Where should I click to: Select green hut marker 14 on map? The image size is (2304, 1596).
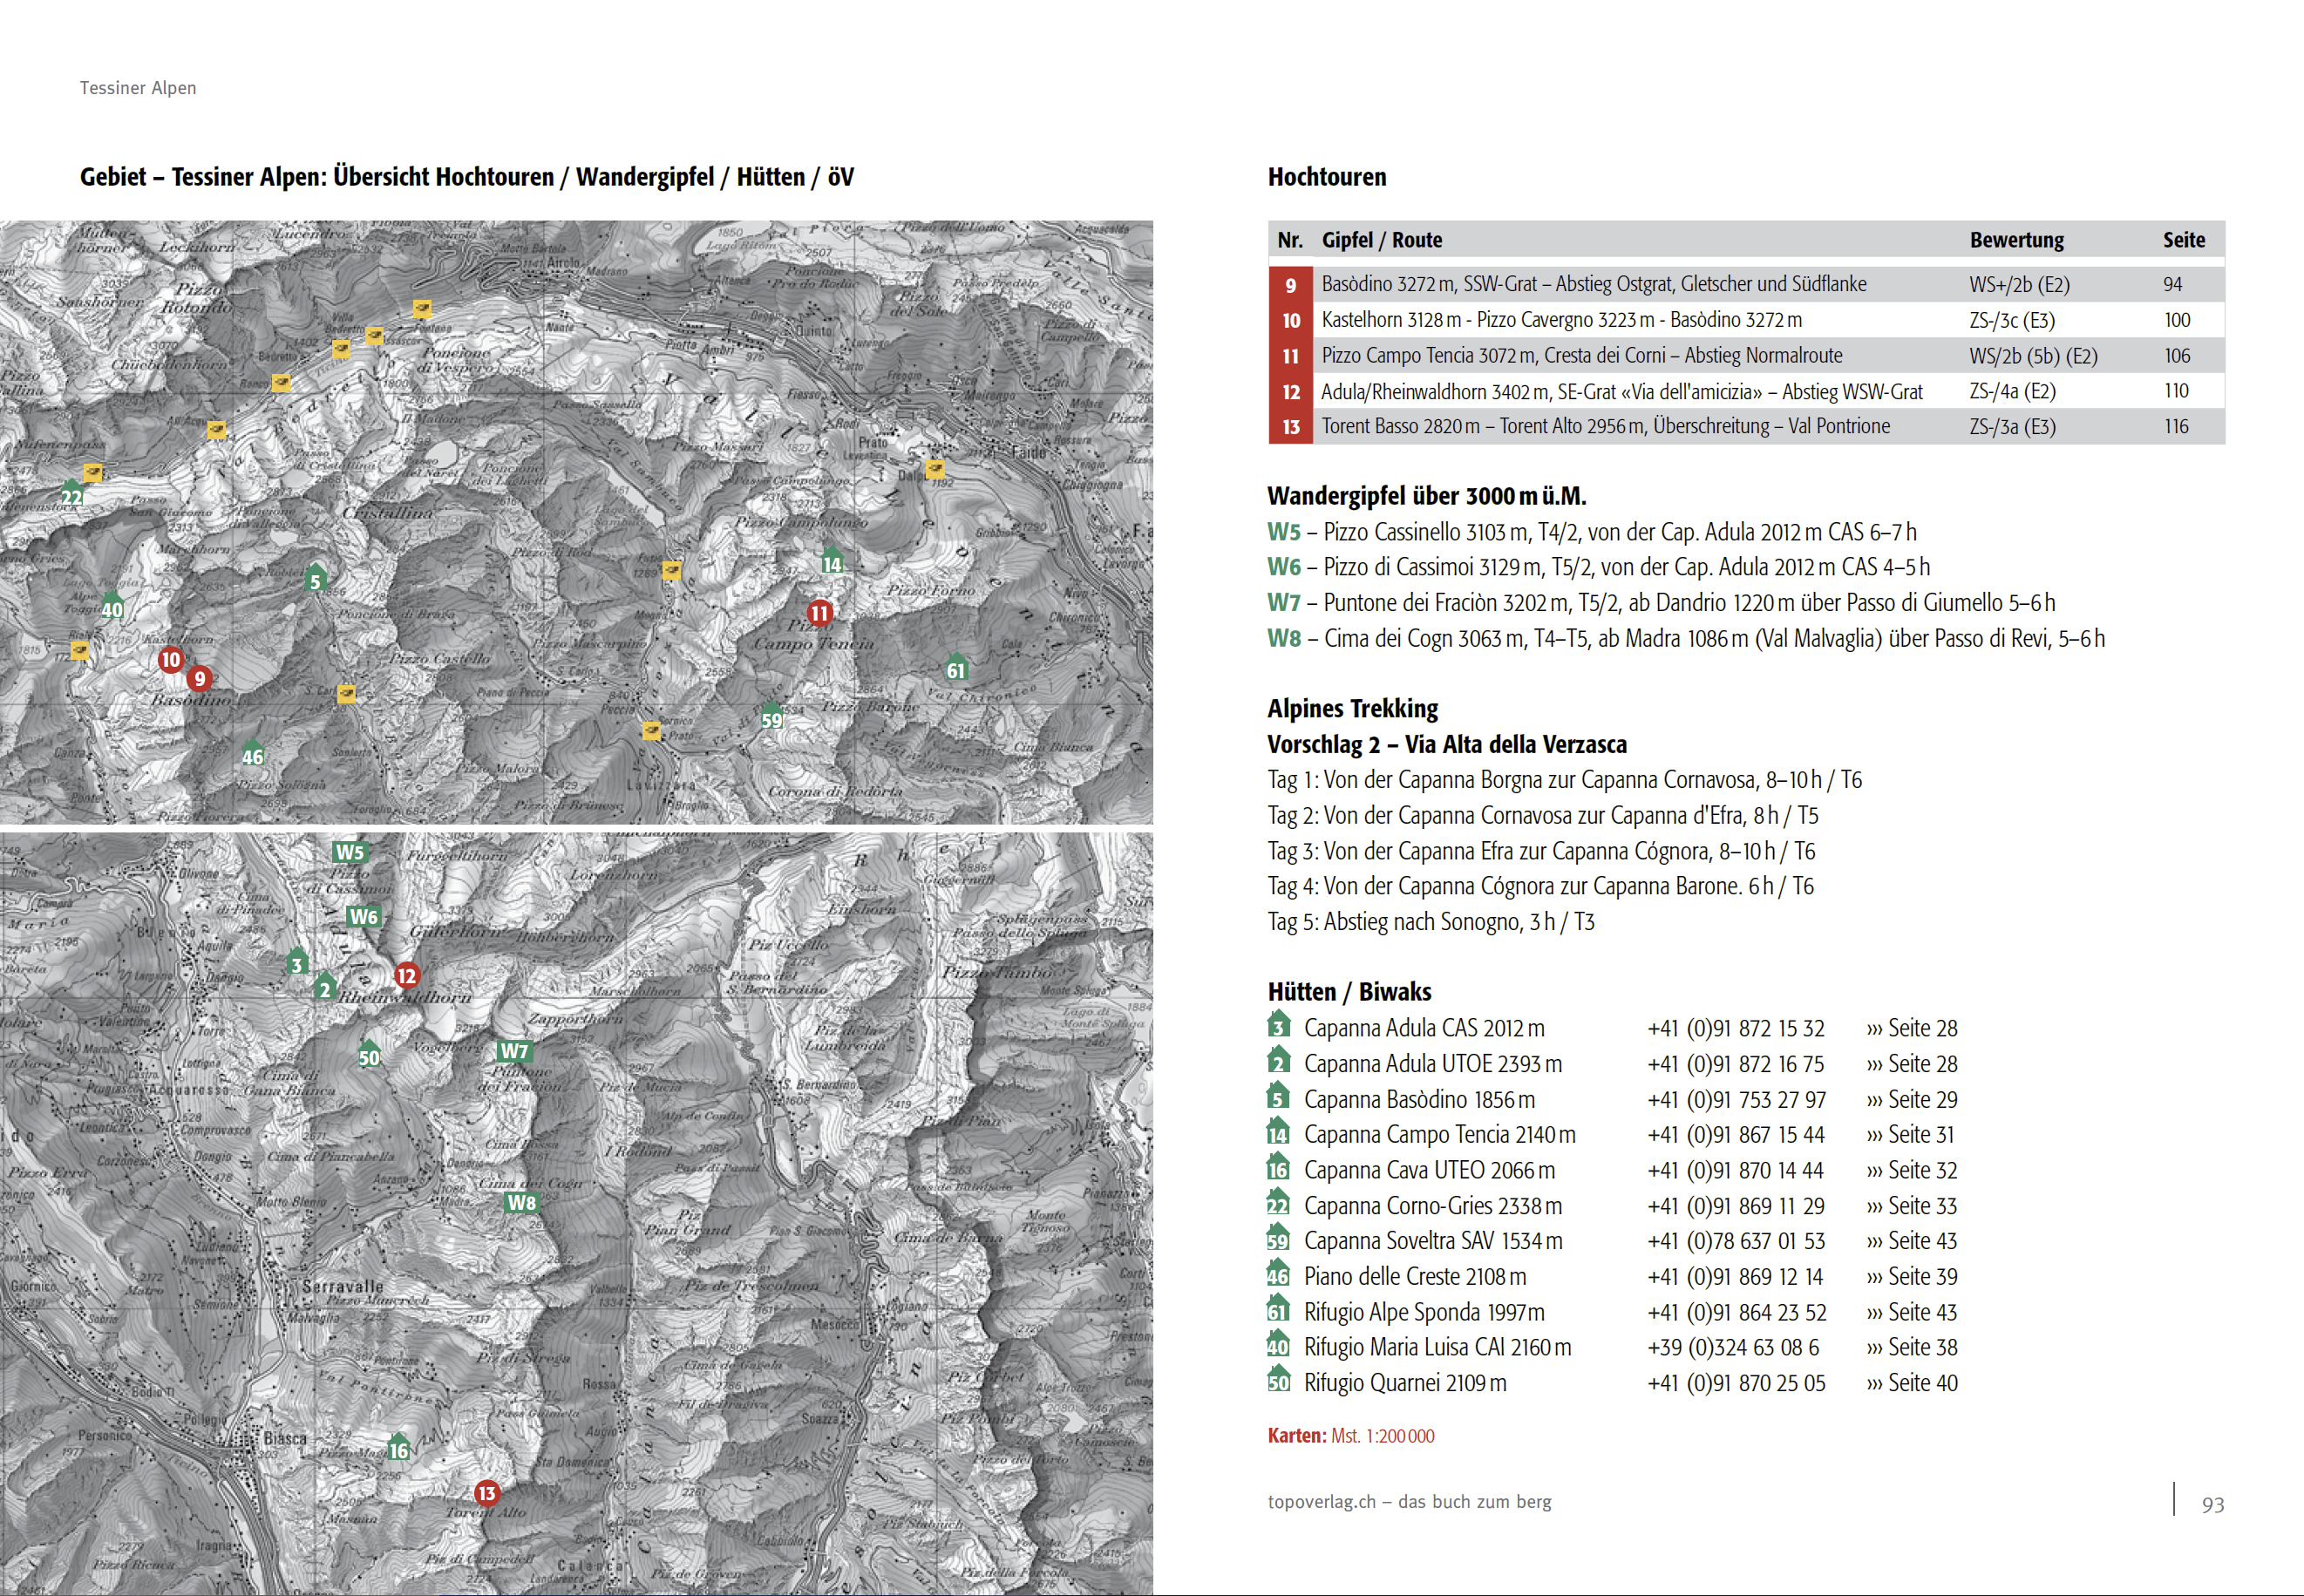point(832,561)
